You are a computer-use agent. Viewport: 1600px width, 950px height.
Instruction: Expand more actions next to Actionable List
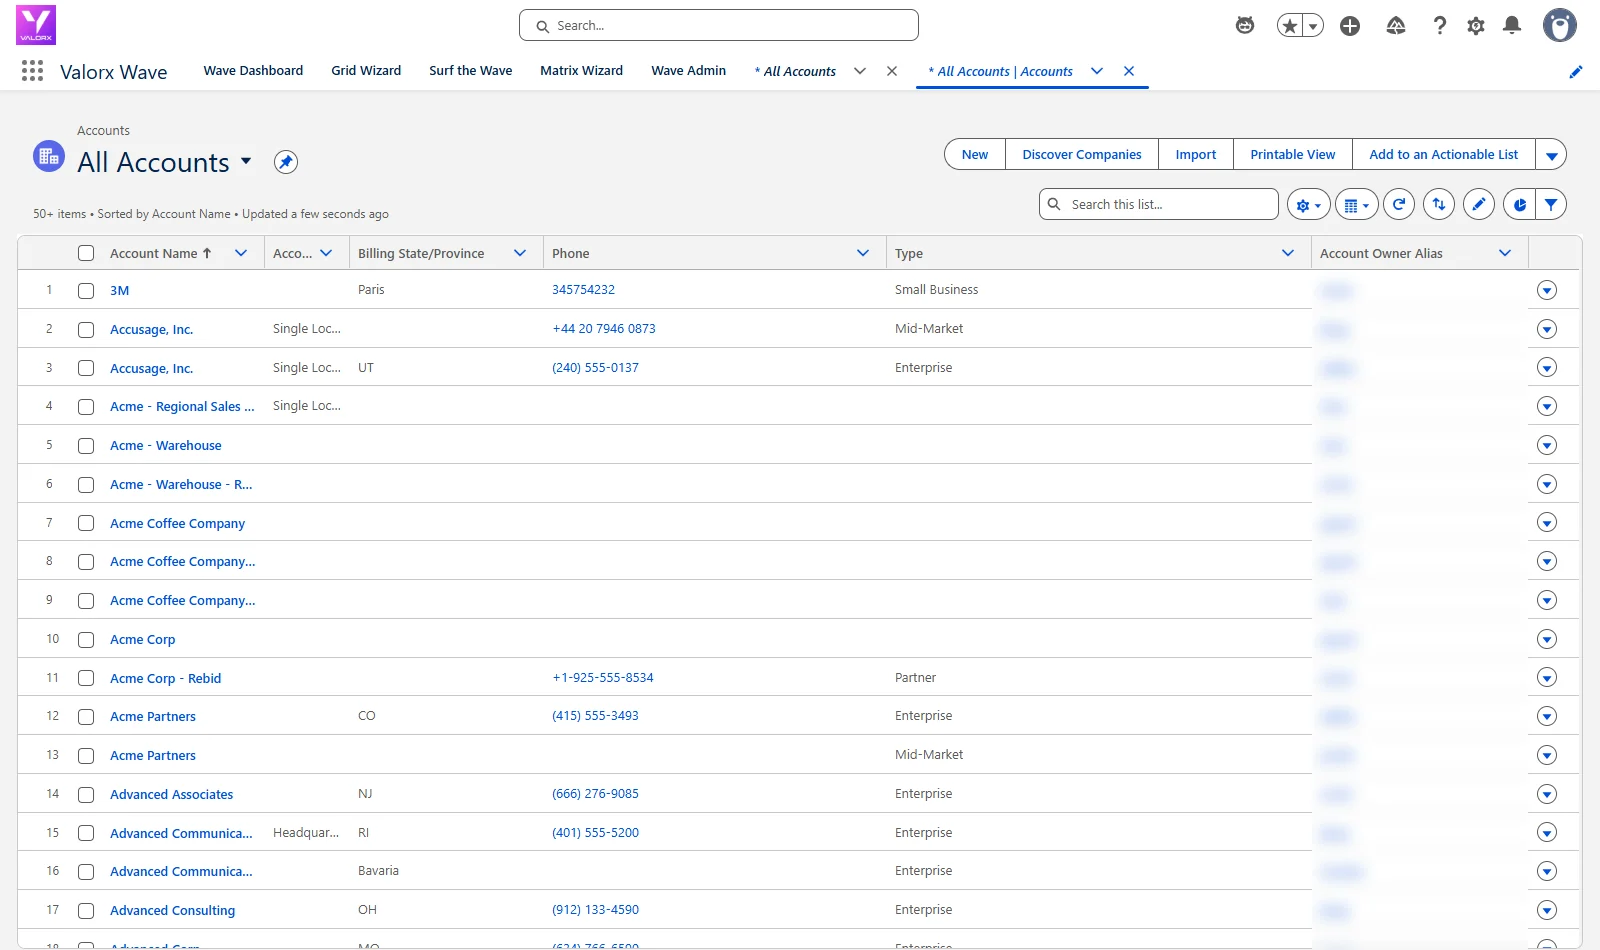pyautogui.click(x=1551, y=155)
